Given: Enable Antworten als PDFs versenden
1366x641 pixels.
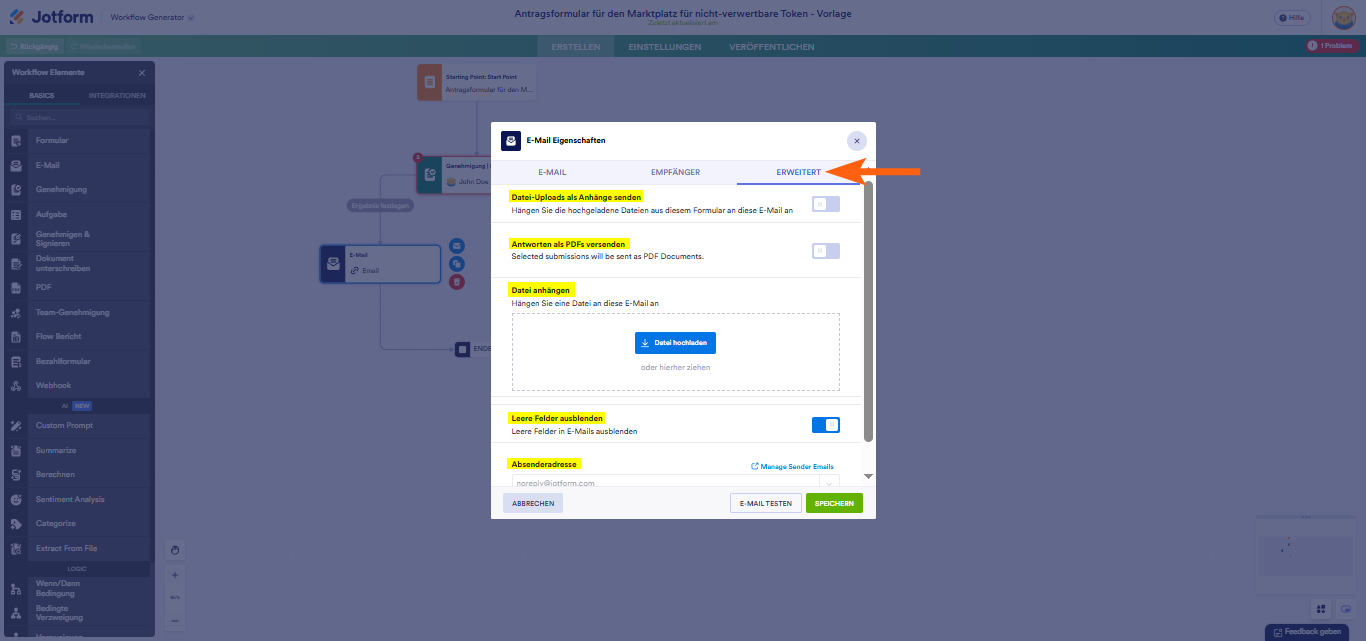Looking at the screenshot, I should click(x=824, y=251).
